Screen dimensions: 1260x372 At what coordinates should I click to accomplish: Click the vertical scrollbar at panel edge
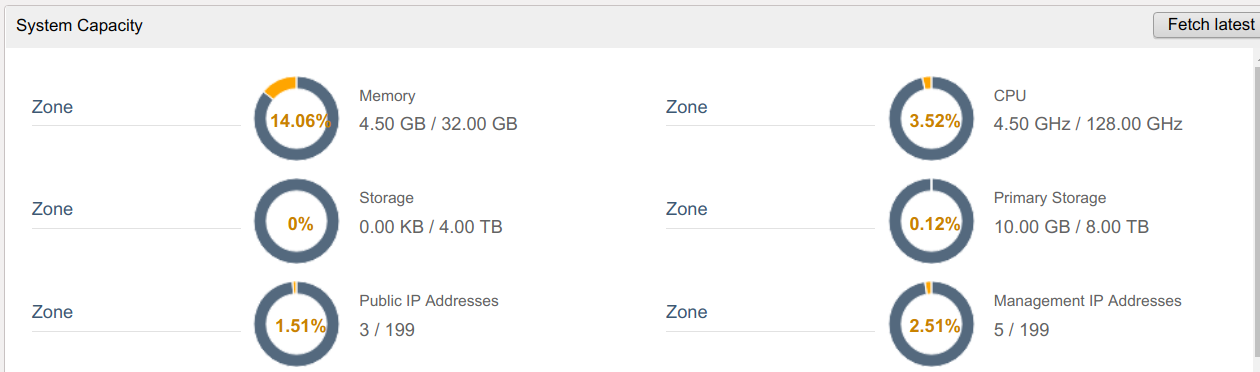click(1257, 210)
